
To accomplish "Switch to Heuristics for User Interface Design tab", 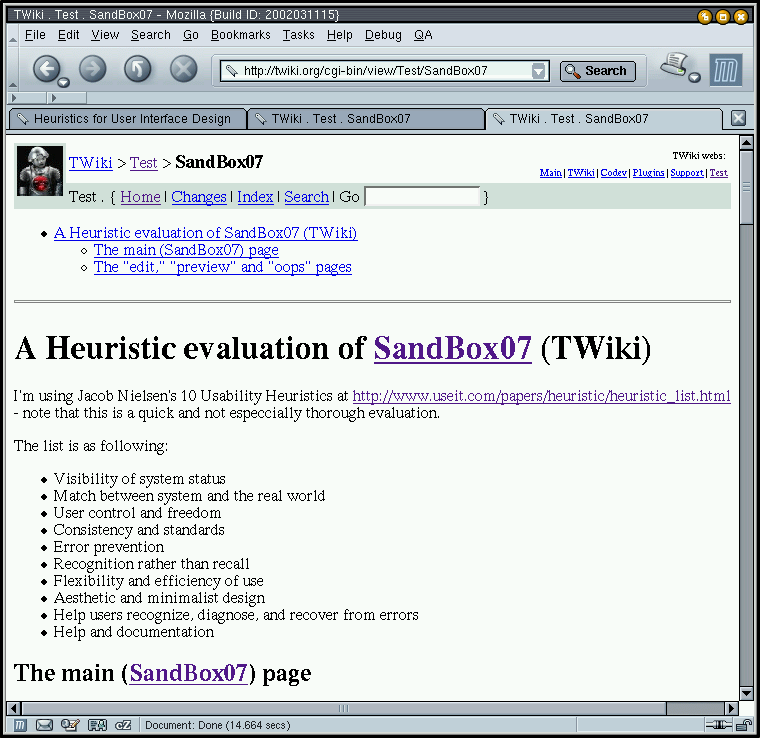I will [128, 119].
